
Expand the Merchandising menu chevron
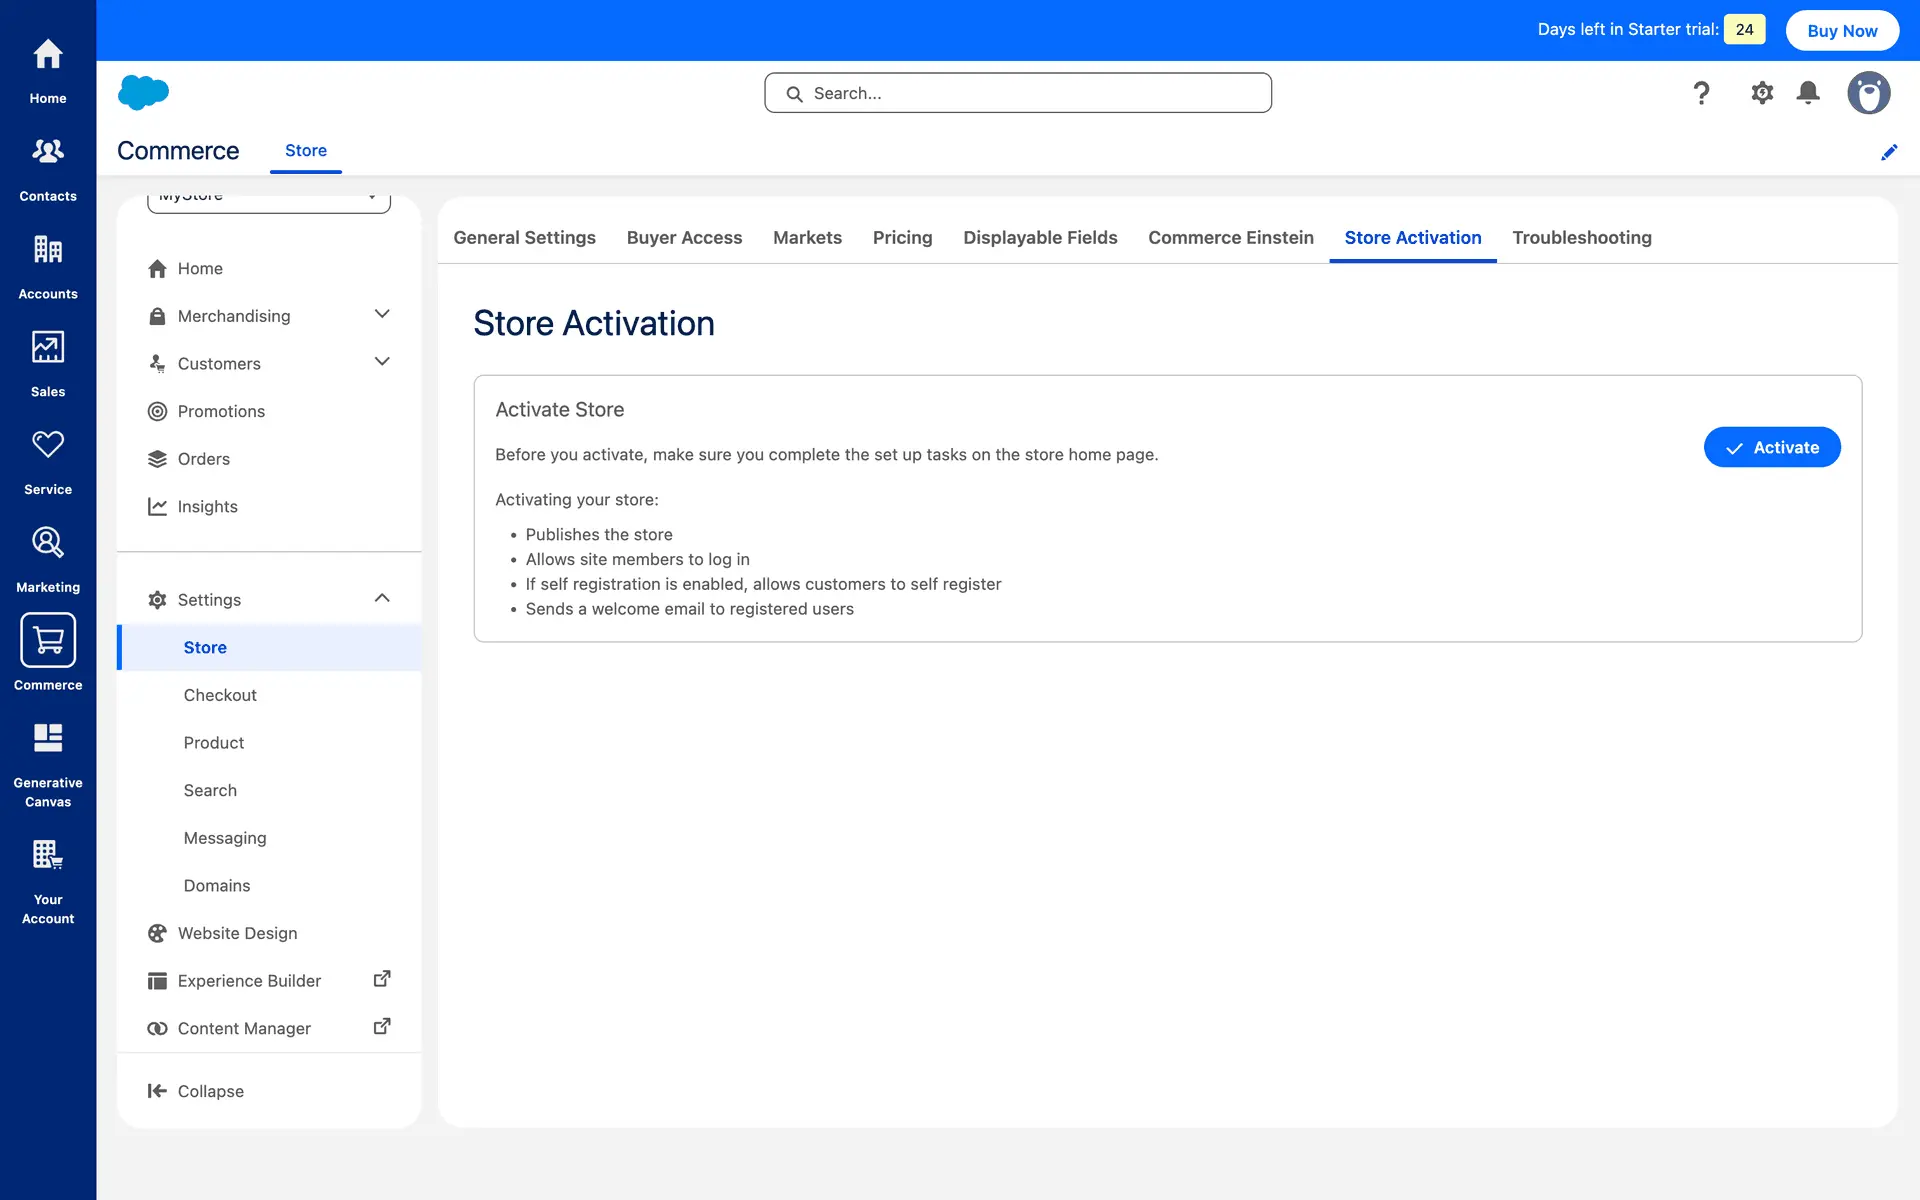pos(382,314)
